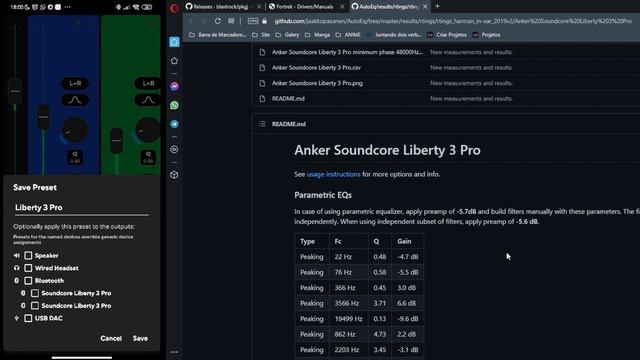Image resolution: width=640 pixels, height=360 pixels.
Task: Click the blue channel filter-shape bell icon
Action: pos(75,100)
